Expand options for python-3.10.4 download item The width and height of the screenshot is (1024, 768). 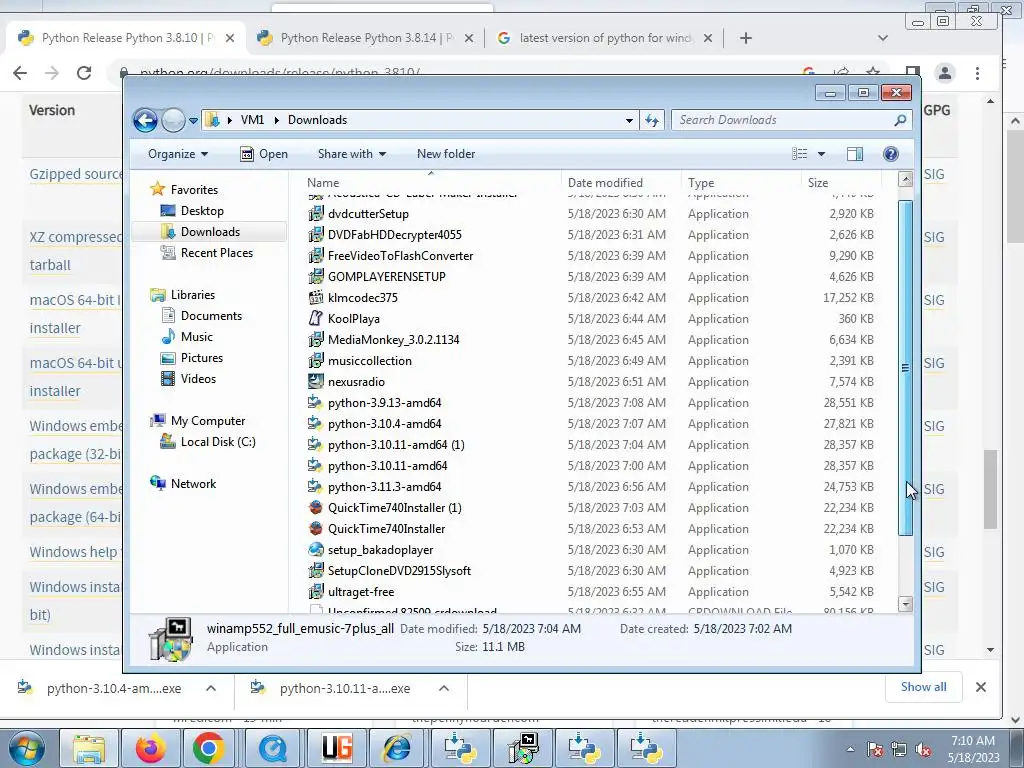tap(211, 688)
